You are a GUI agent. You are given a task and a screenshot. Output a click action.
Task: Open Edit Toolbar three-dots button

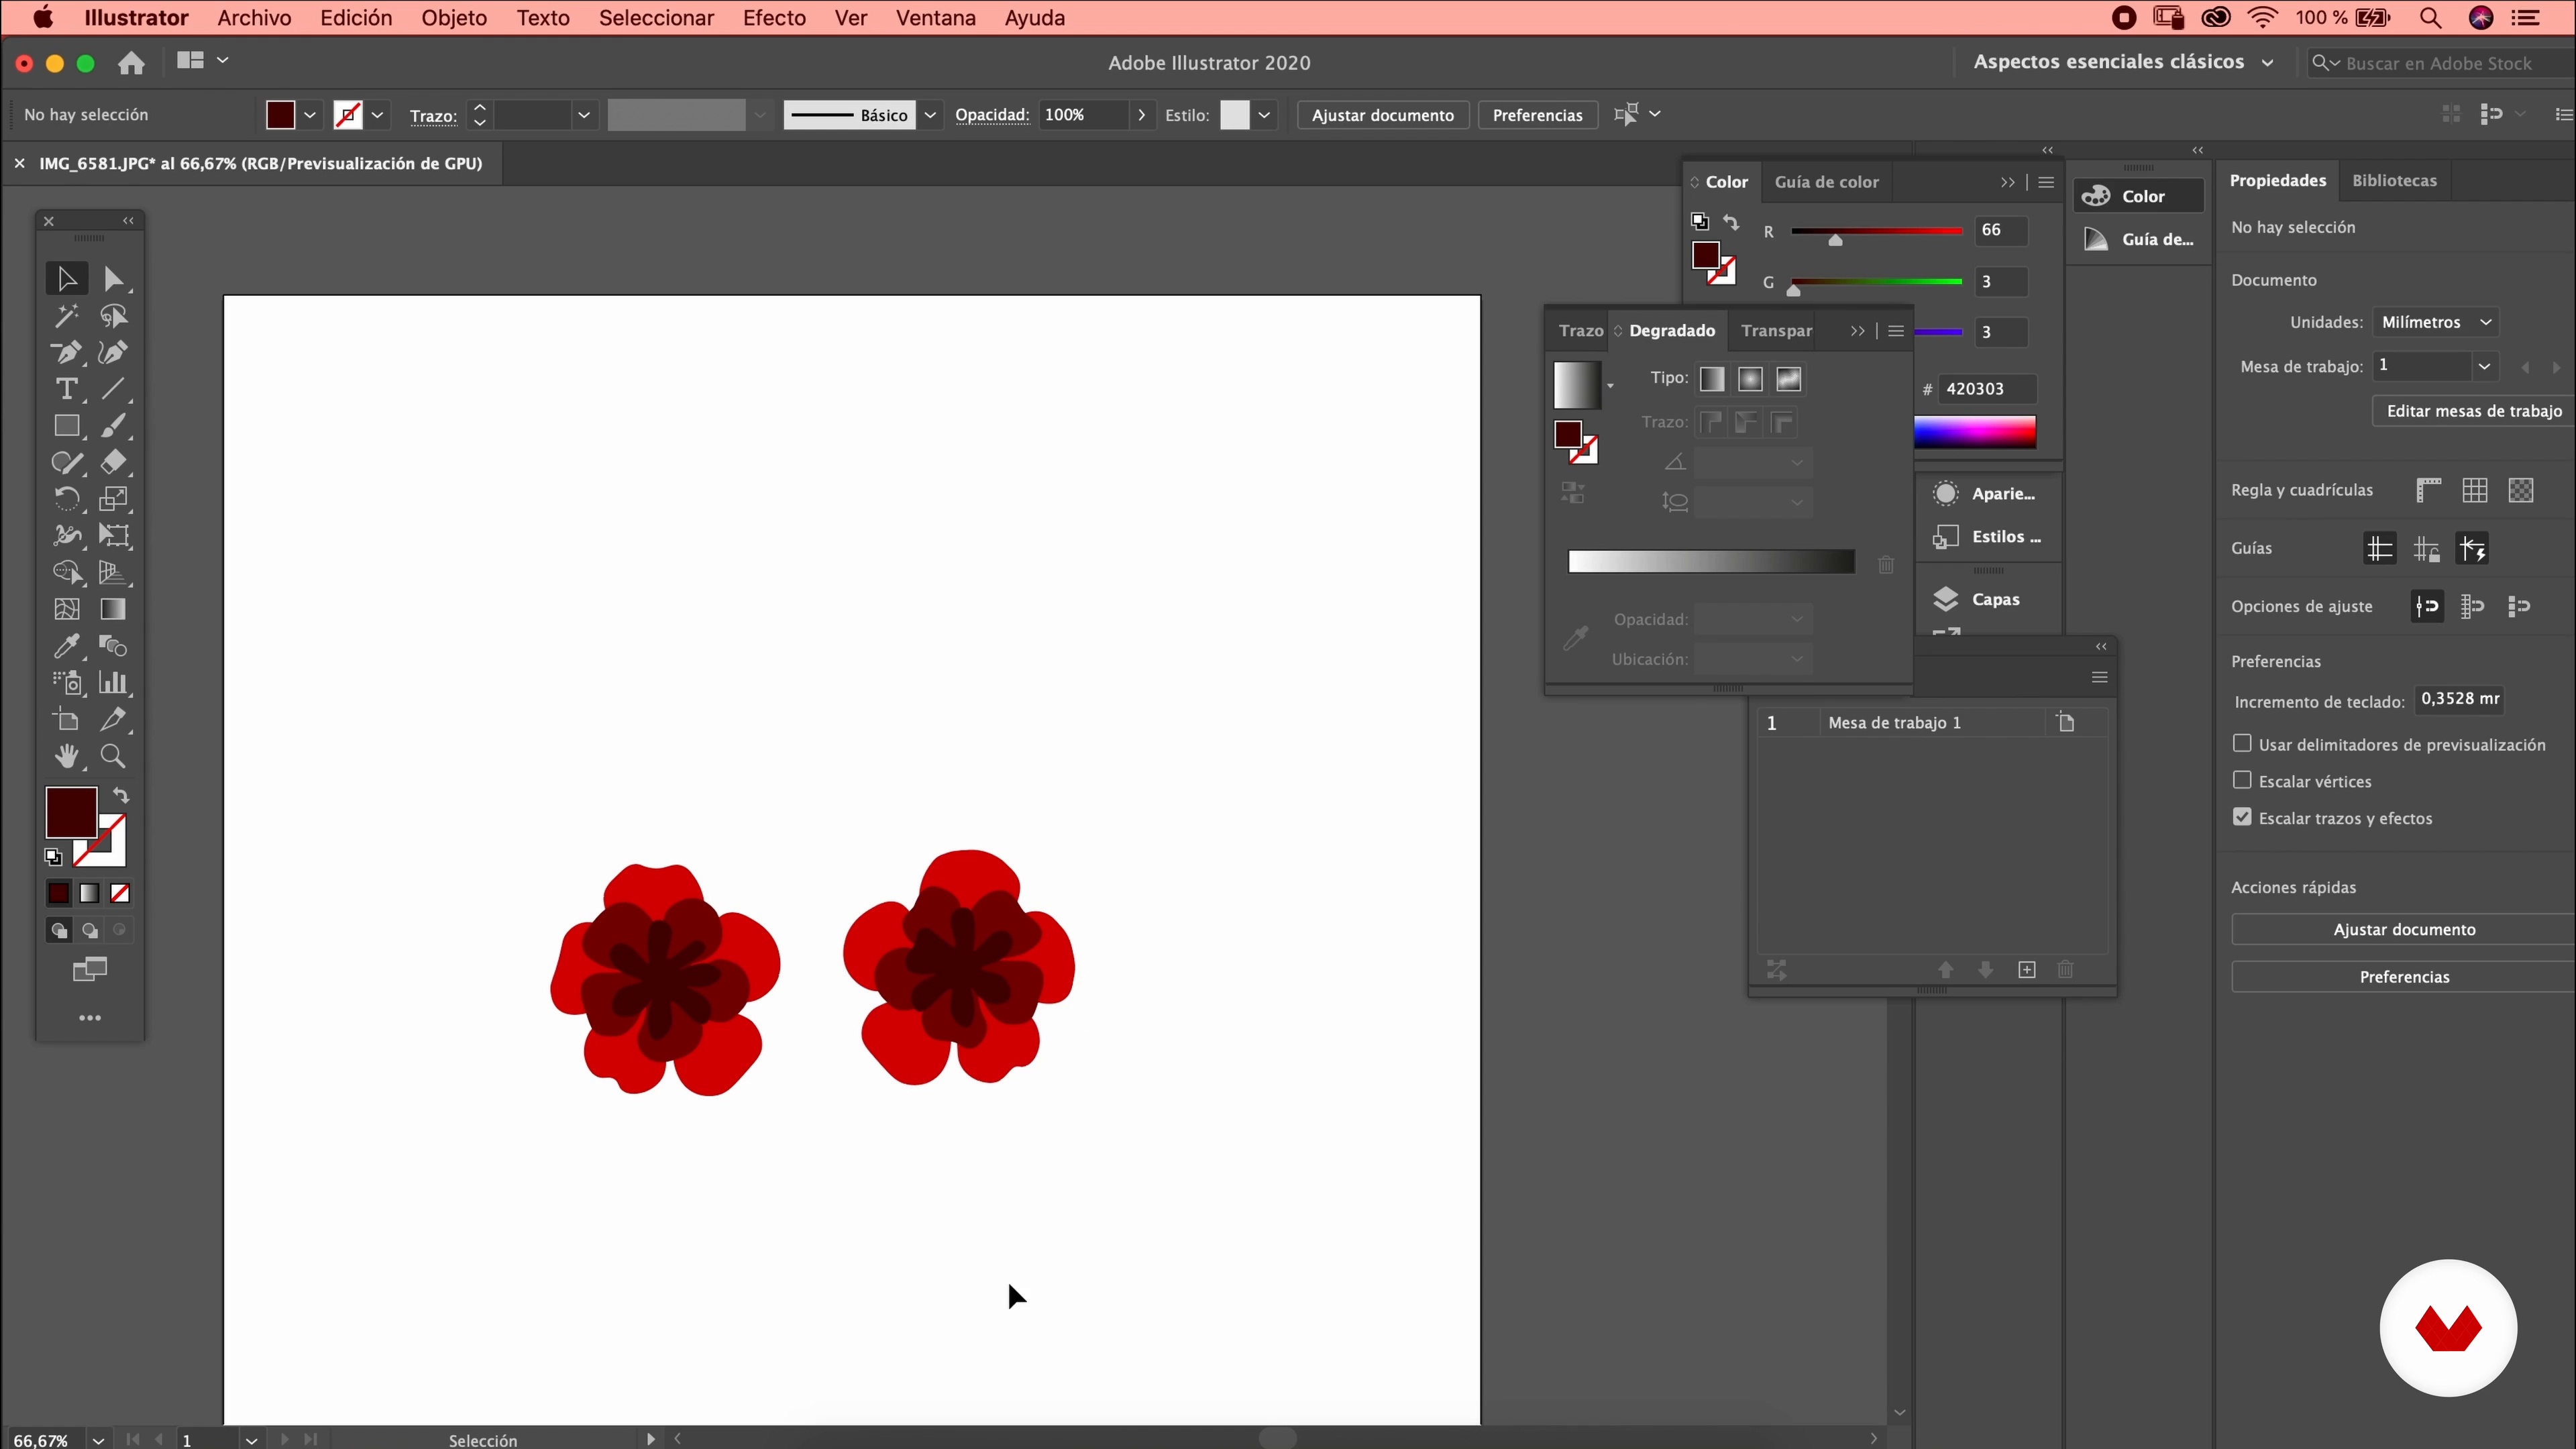[90, 1018]
